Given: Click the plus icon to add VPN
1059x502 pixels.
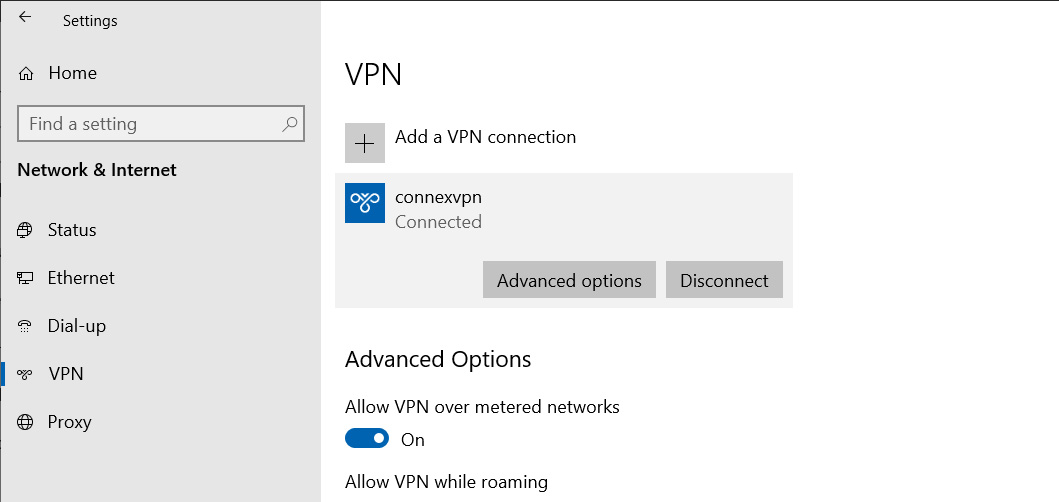Looking at the screenshot, I should (x=365, y=143).
